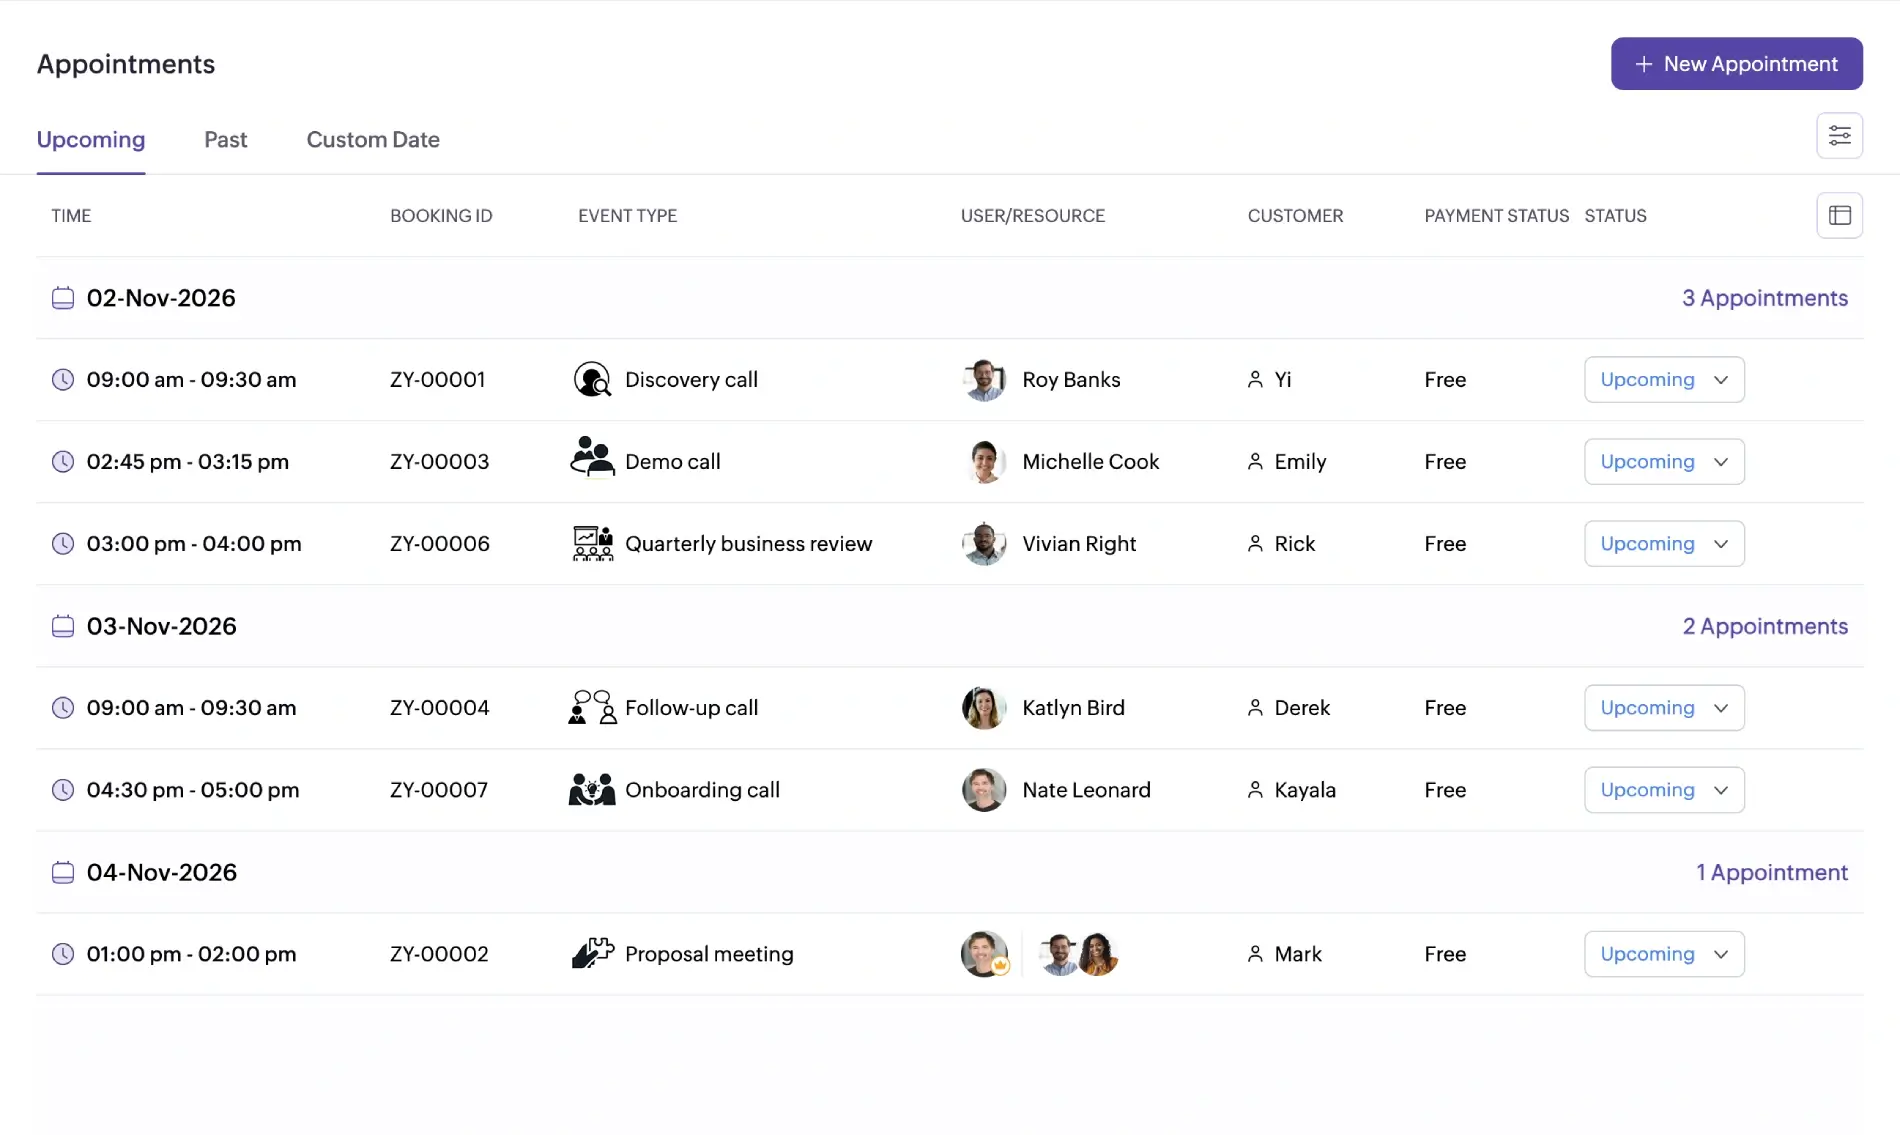Click the calendar icon next to 02-Nov-2026
This screenshot has width=1900, height=1135.
(x=63, y=297)
